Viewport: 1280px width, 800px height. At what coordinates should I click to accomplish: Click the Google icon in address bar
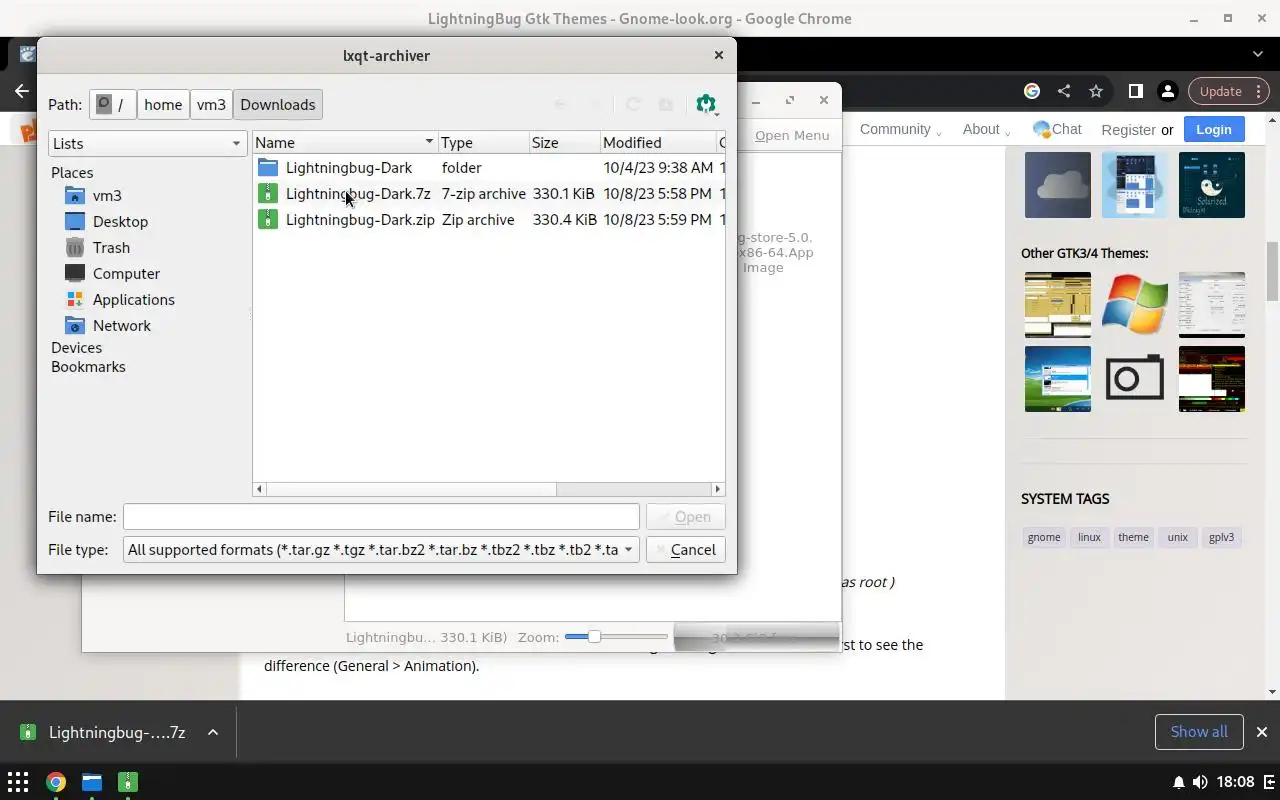pos(1031,91)
